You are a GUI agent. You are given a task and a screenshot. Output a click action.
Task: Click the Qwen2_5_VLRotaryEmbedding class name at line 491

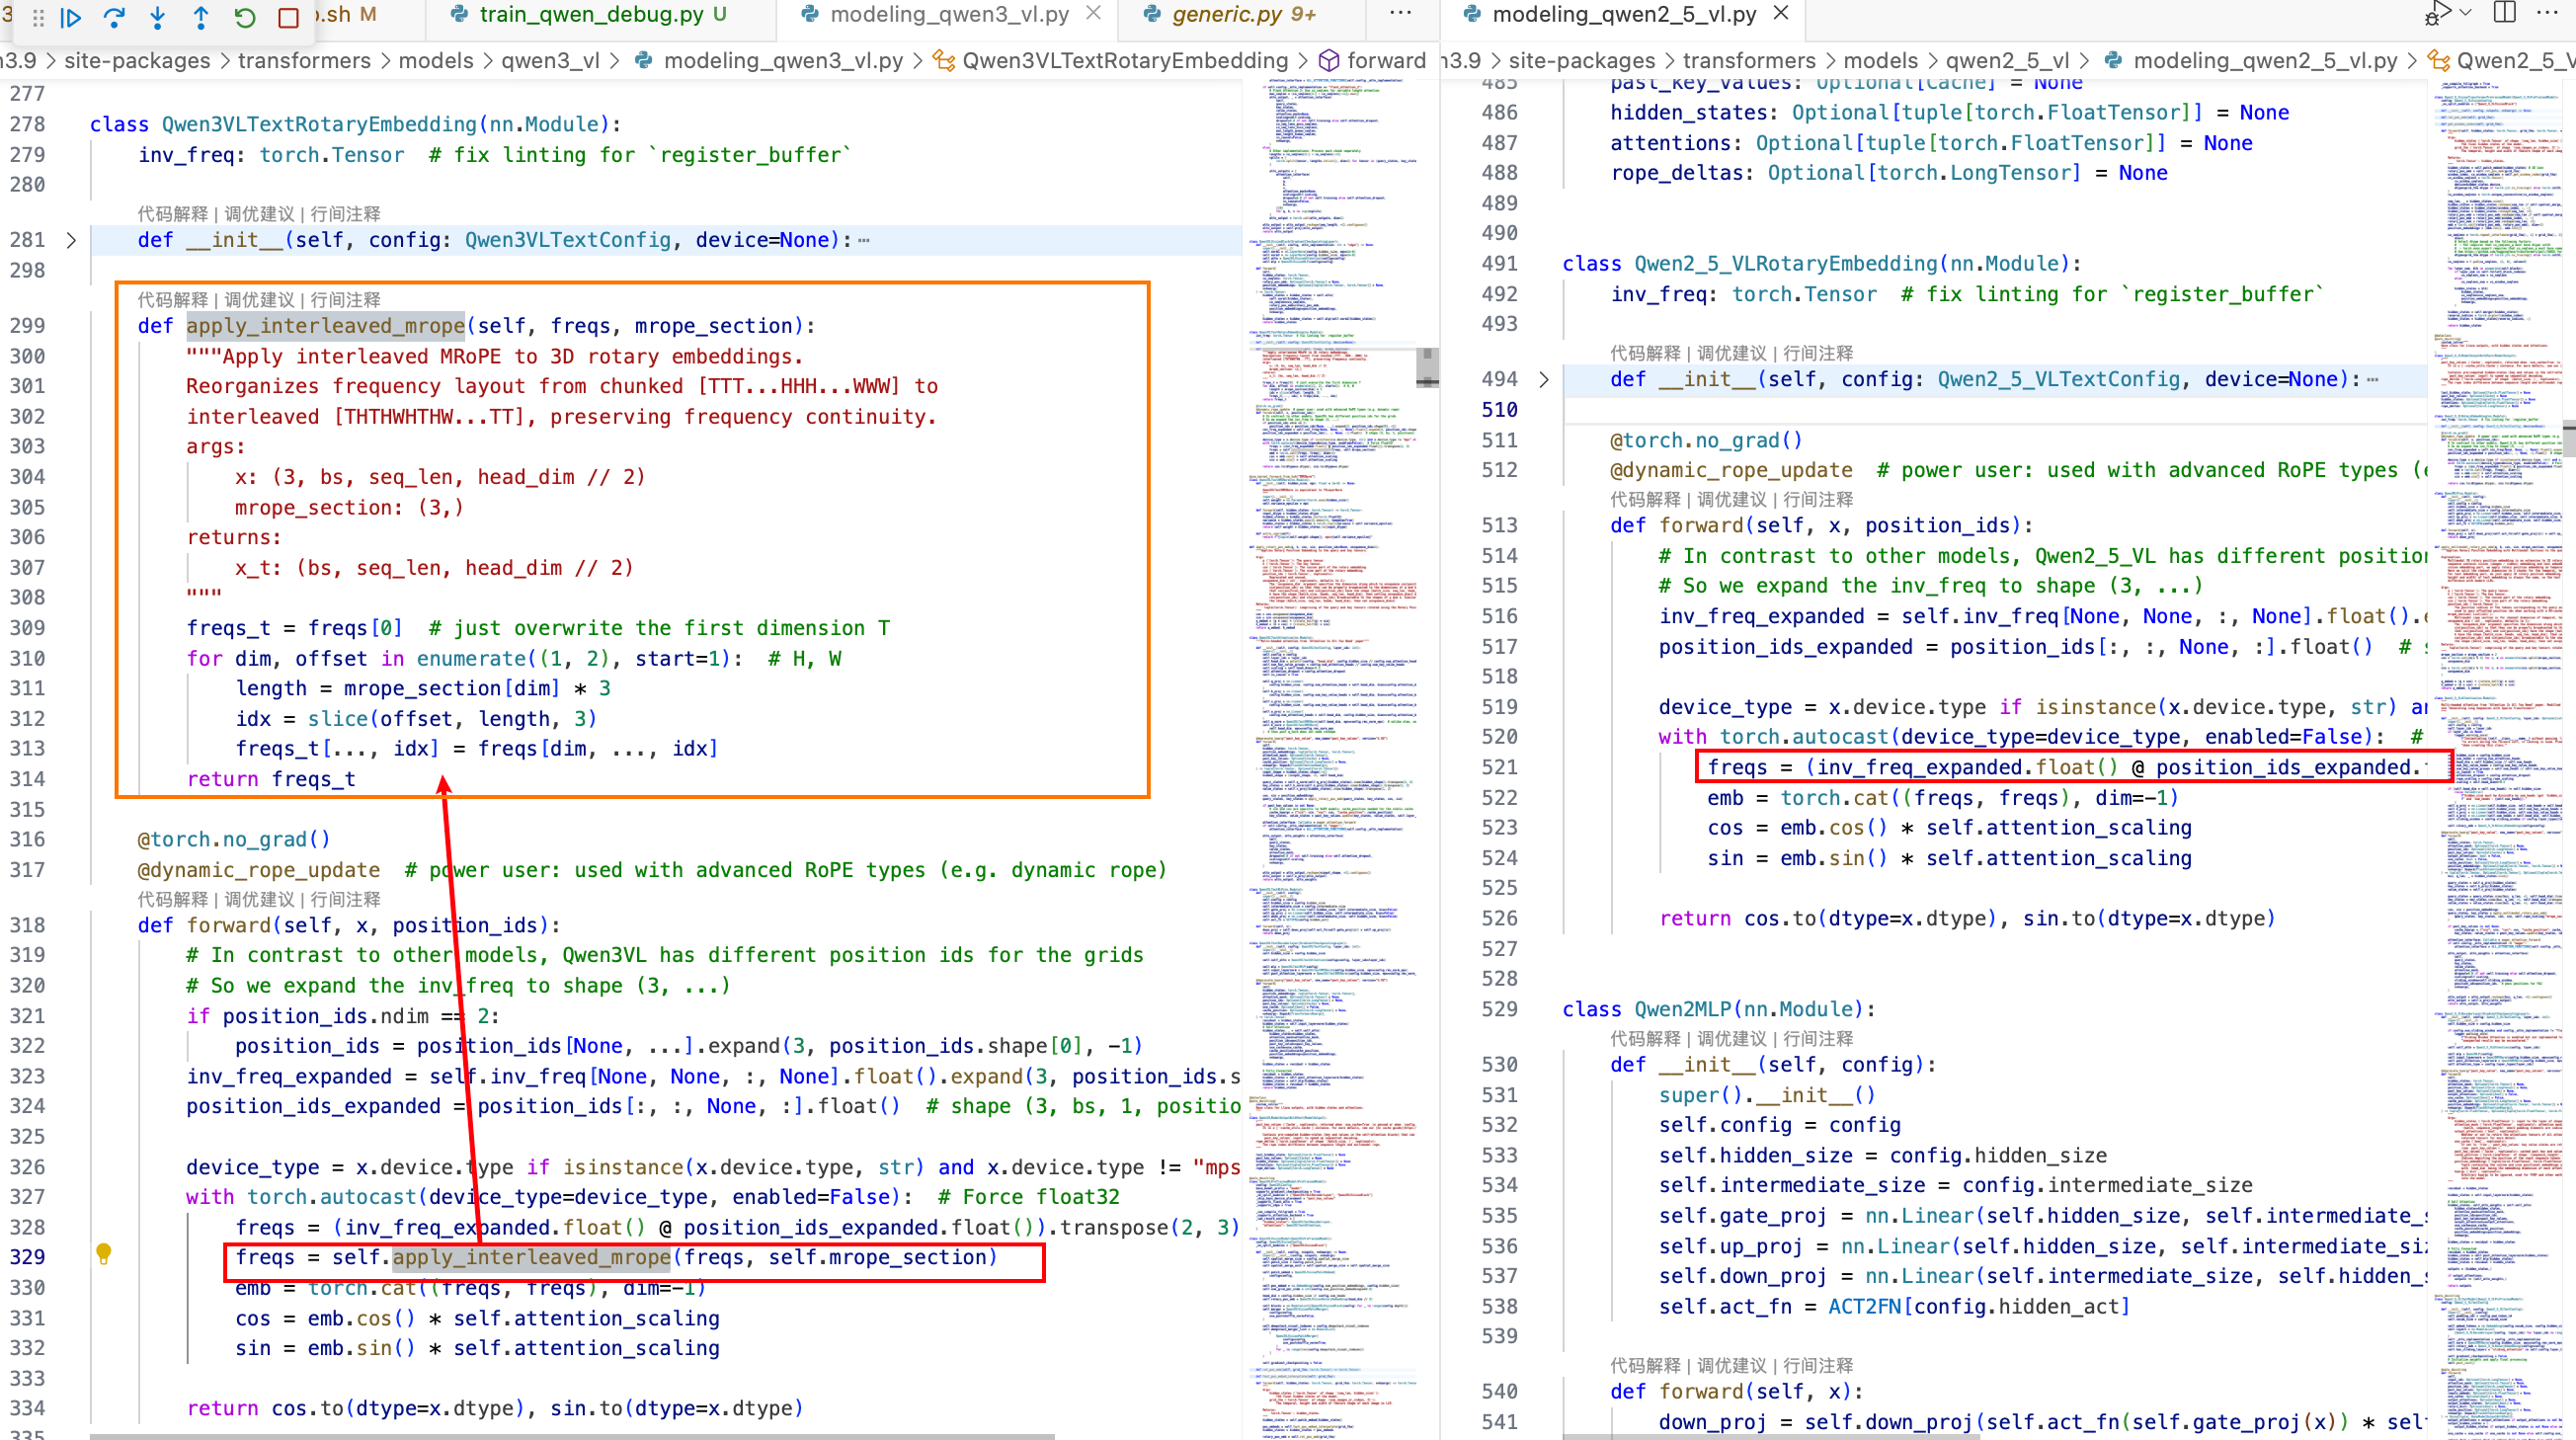coord(1786,264)
